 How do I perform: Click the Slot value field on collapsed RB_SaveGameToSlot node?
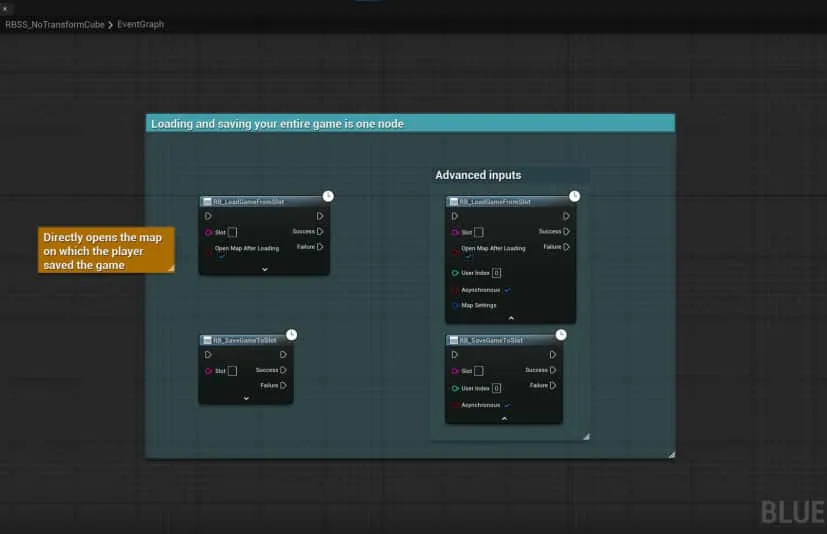233,371
